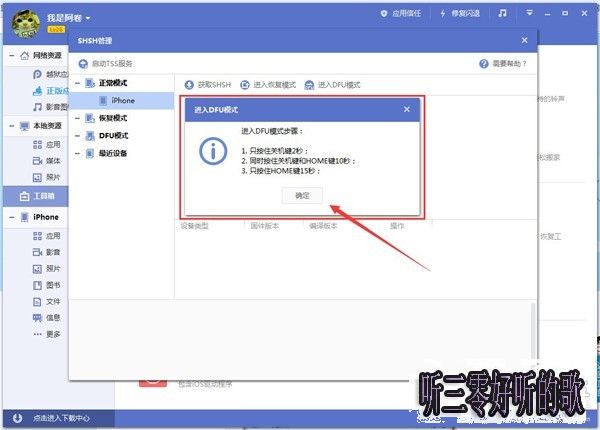The width and height of the screenshot is (600, 430).
Task: Click the 网络资源 home icon
Action: click(24, 56)
